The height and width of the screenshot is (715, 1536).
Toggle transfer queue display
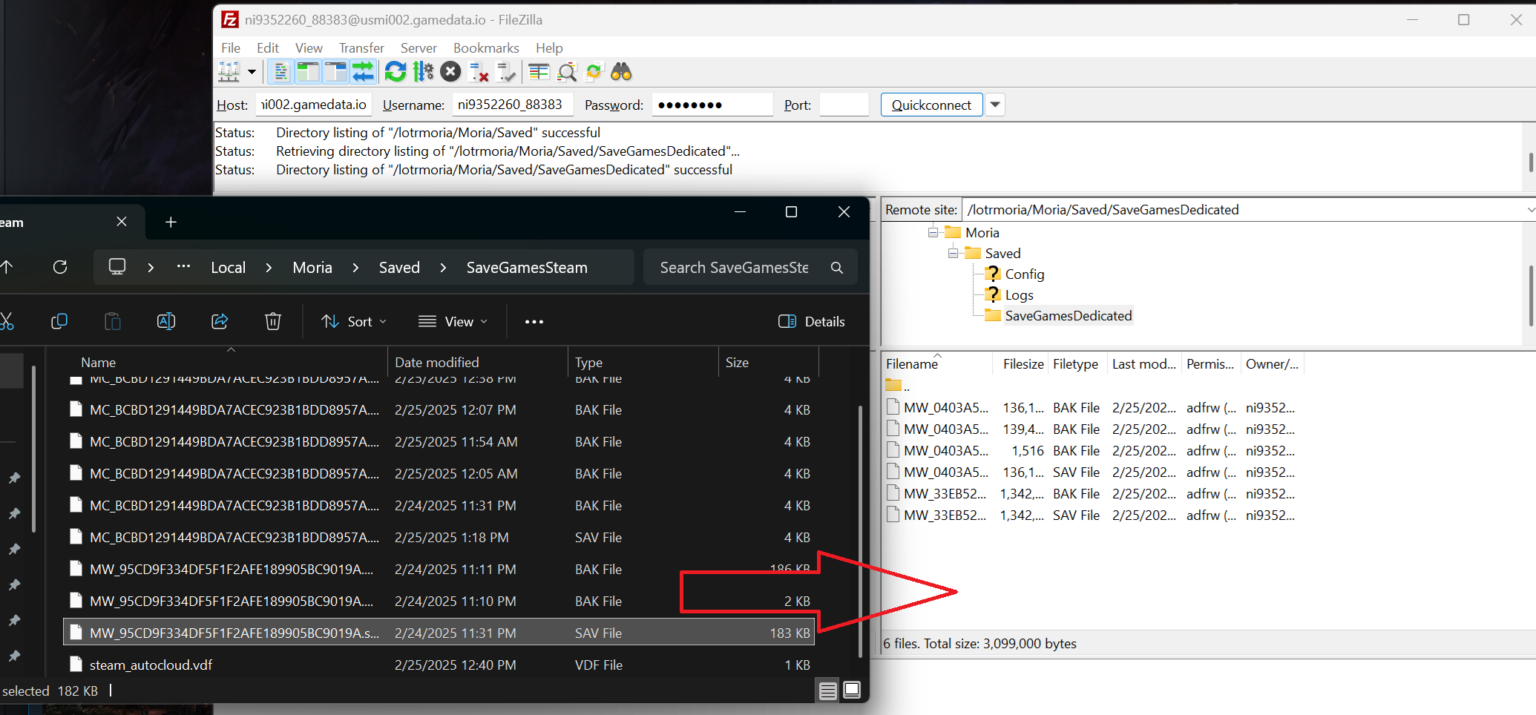362,72
